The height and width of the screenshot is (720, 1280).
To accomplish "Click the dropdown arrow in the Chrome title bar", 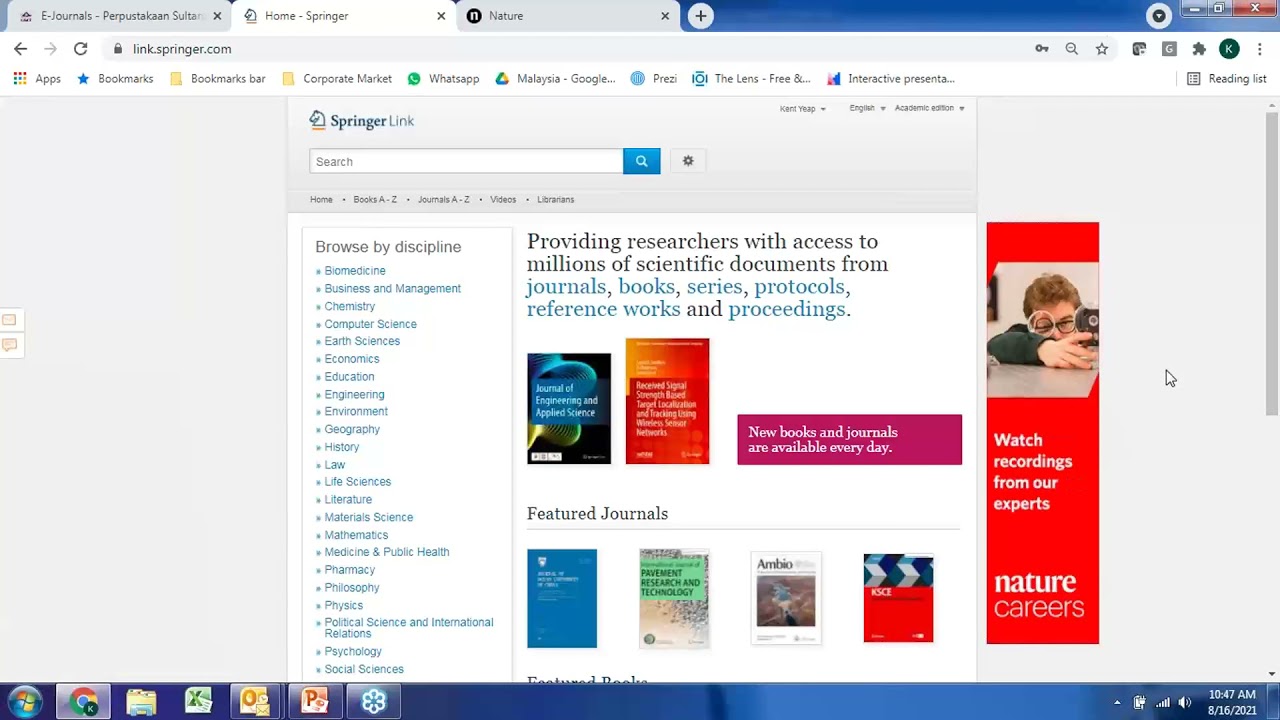I will 1159,16.
